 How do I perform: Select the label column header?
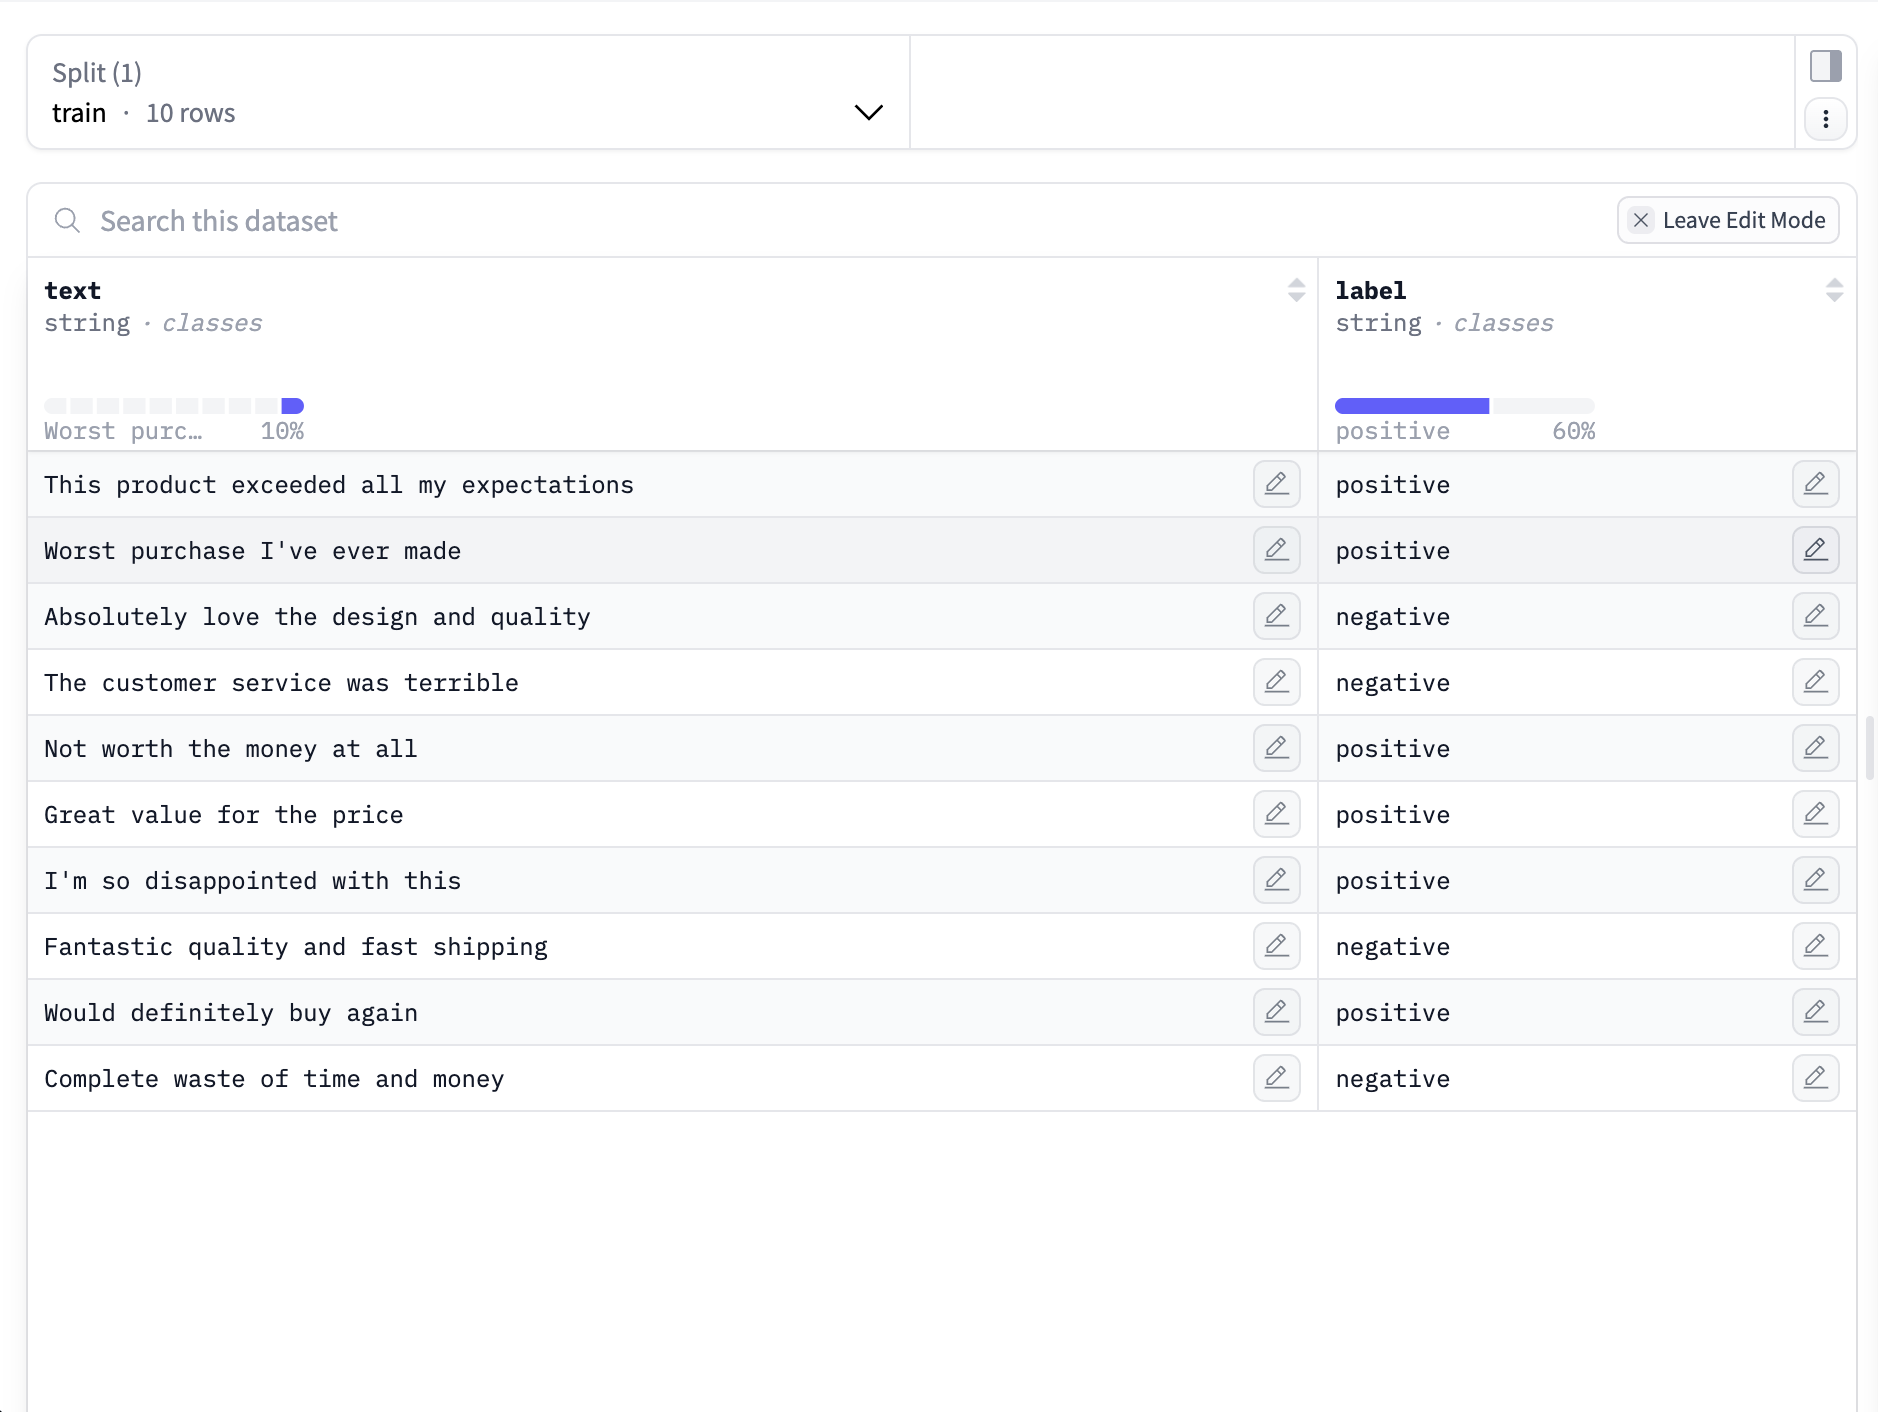1370,290
